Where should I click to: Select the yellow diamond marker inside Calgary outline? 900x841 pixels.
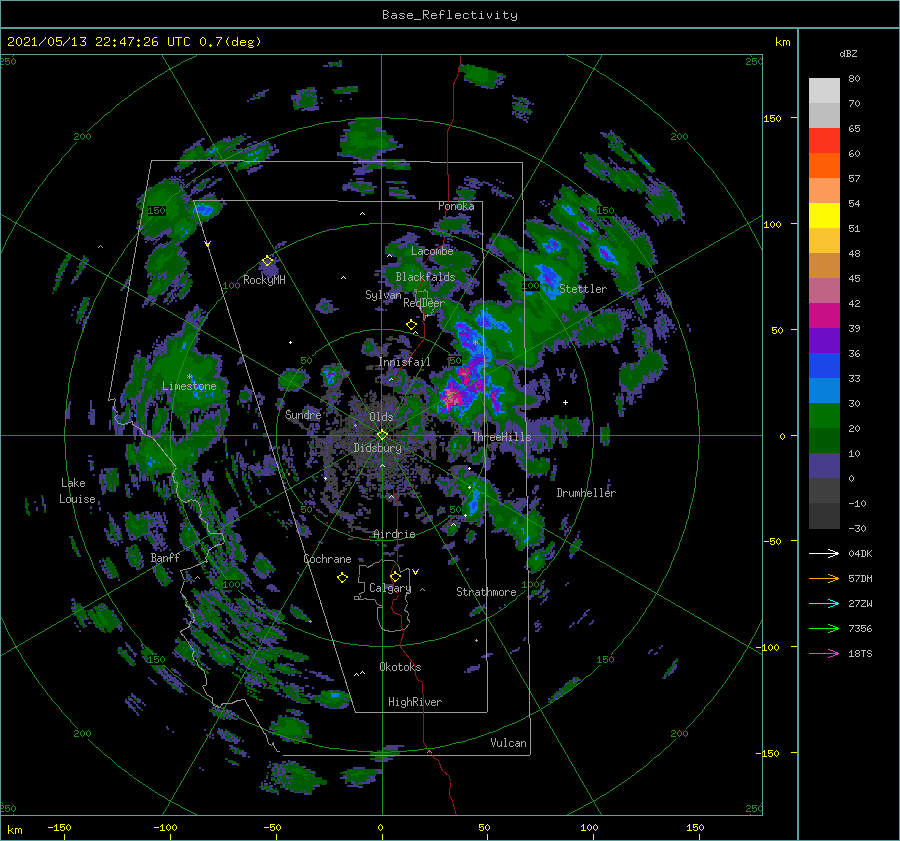[x=395, y=576]
